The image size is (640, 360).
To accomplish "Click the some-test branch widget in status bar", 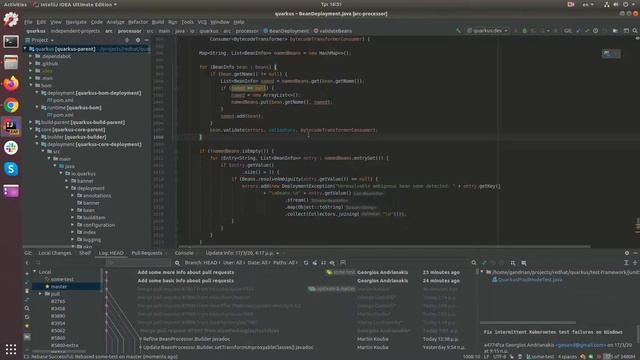I will (x=540, y=357).
